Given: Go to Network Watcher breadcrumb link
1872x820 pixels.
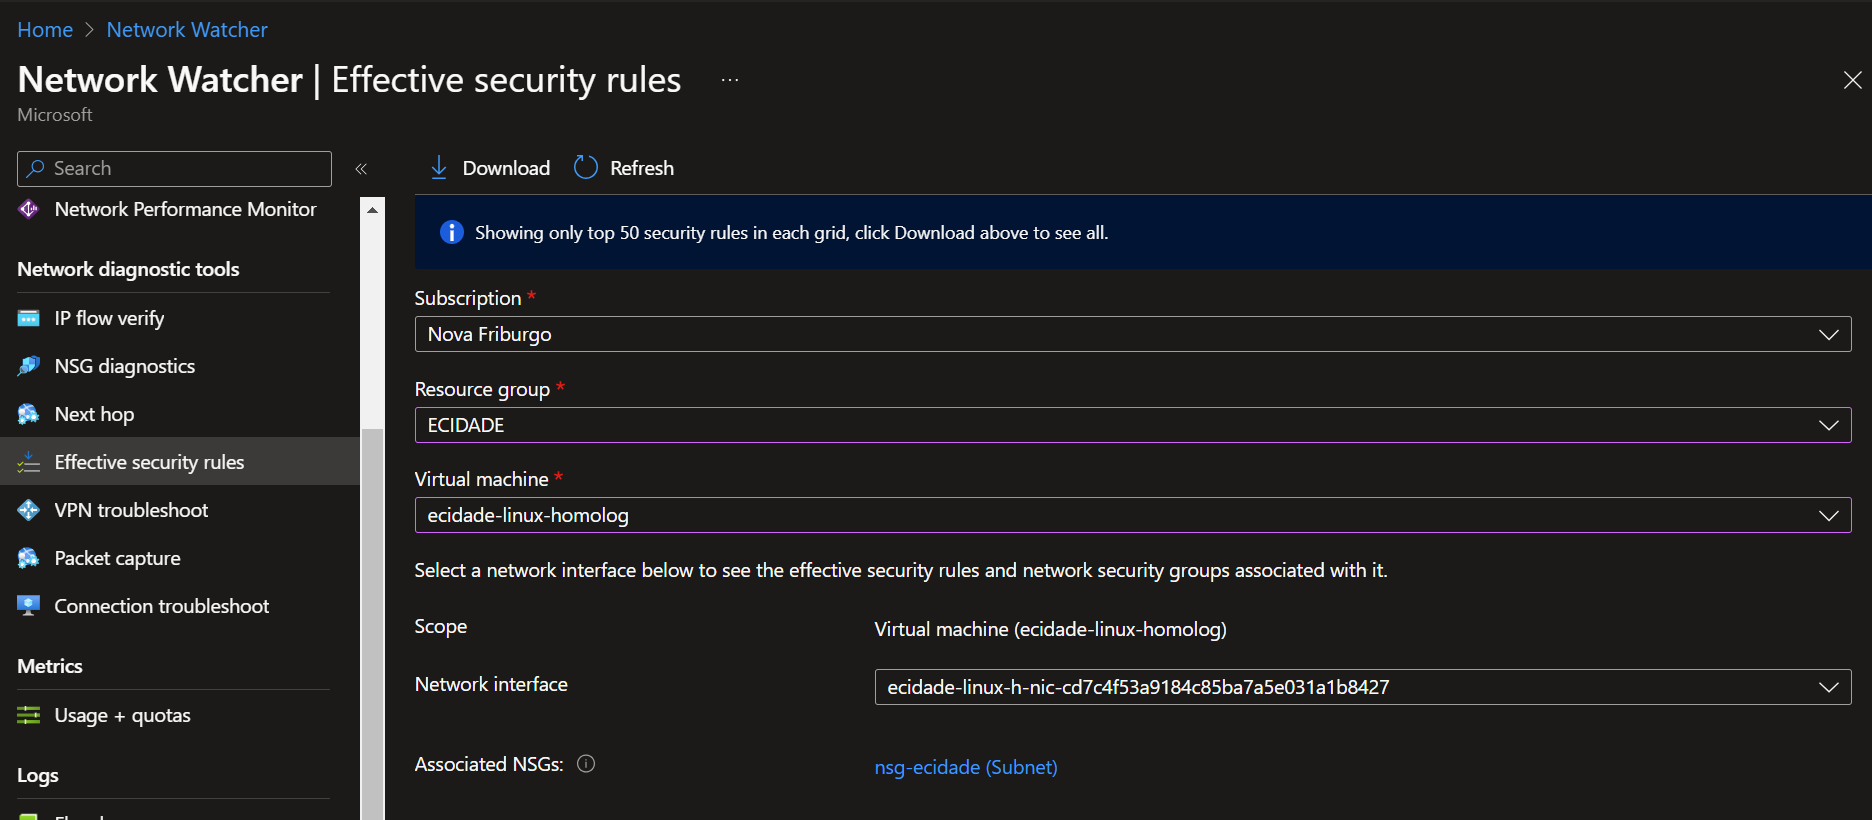Looking at the screenshot, I should pyautogui.click(x=187, y=30).
